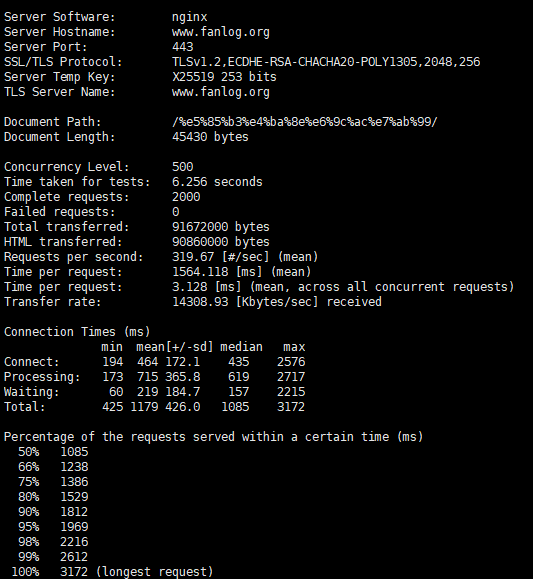Click the 99% percentile value 2612
This screenshot has width=533, height=579.
(74, 557)
